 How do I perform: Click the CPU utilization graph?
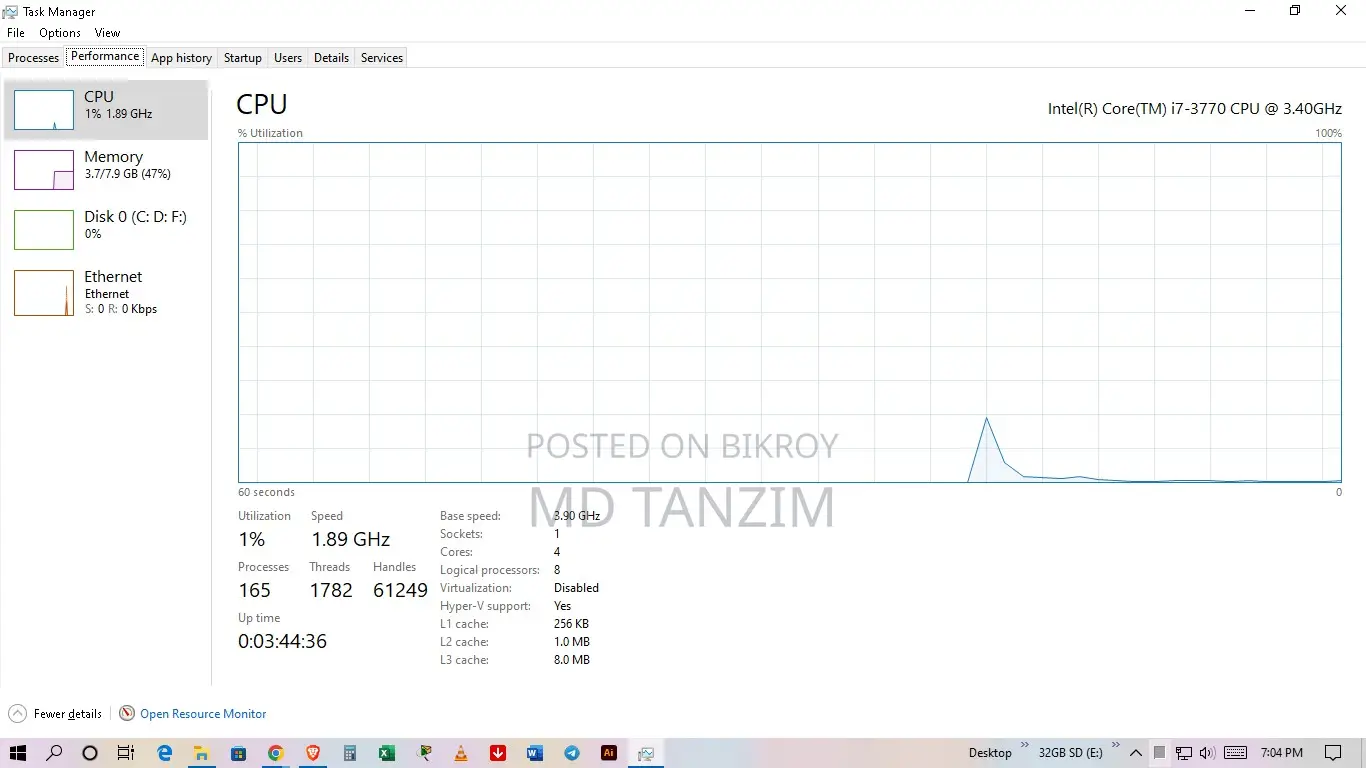(790, 312)
